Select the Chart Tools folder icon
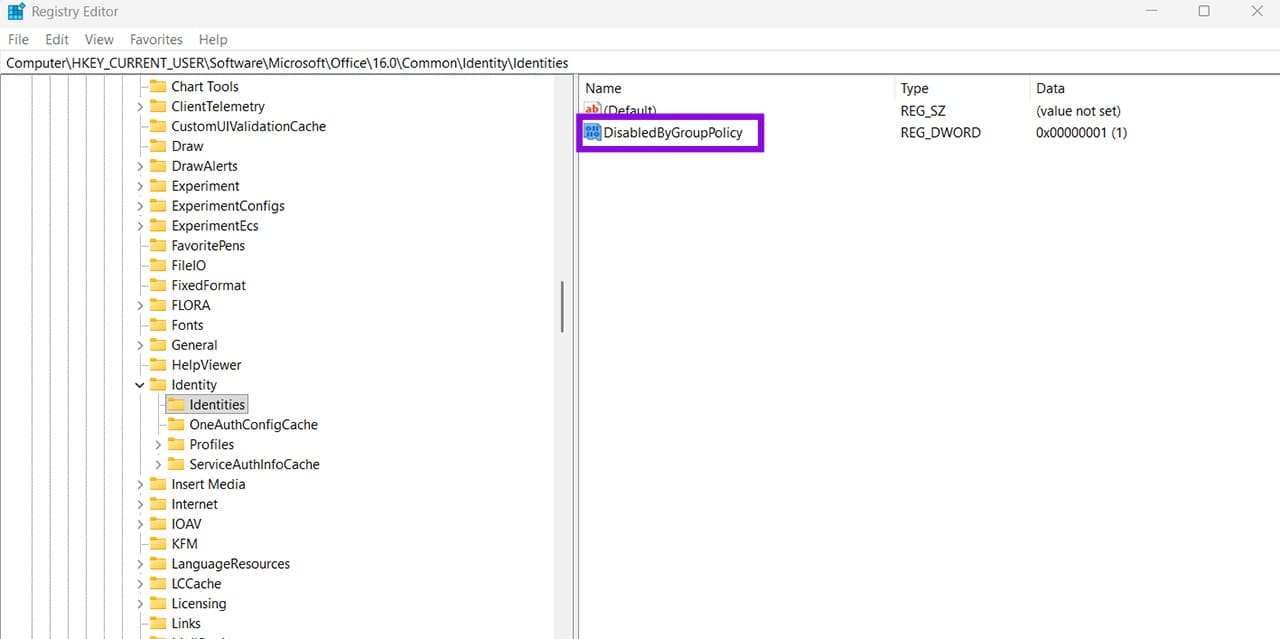1280x639 pixels. (158, 87)
